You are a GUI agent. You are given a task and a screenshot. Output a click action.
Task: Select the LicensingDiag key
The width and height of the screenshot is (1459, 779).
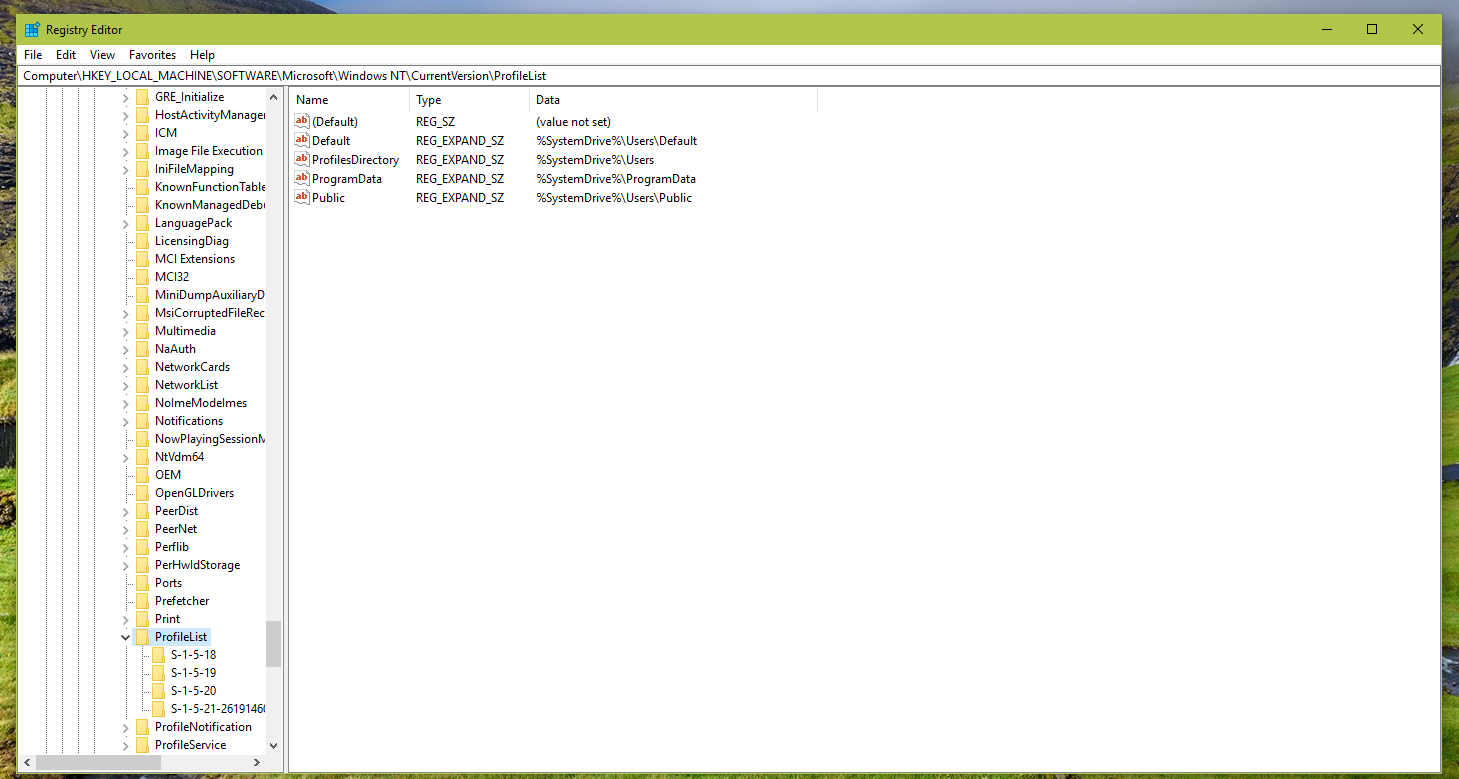192,241
